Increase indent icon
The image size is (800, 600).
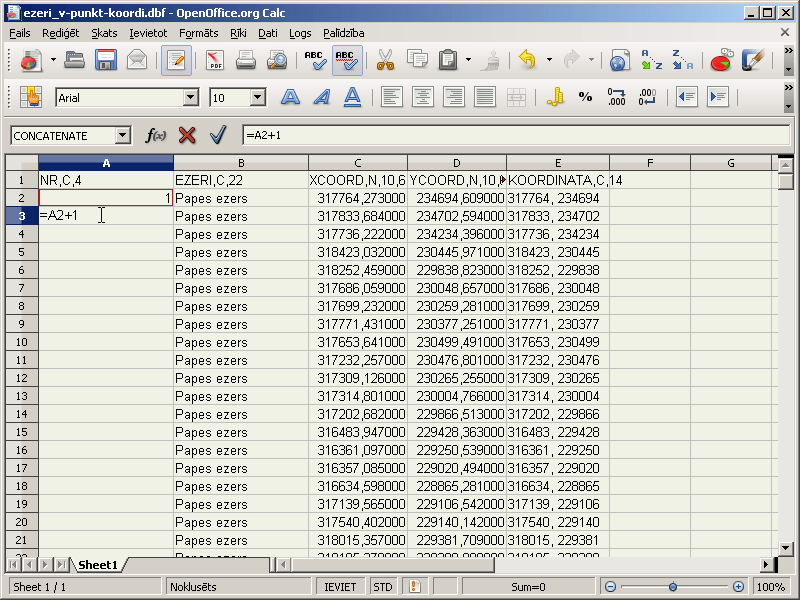click(x=718, y=97)
